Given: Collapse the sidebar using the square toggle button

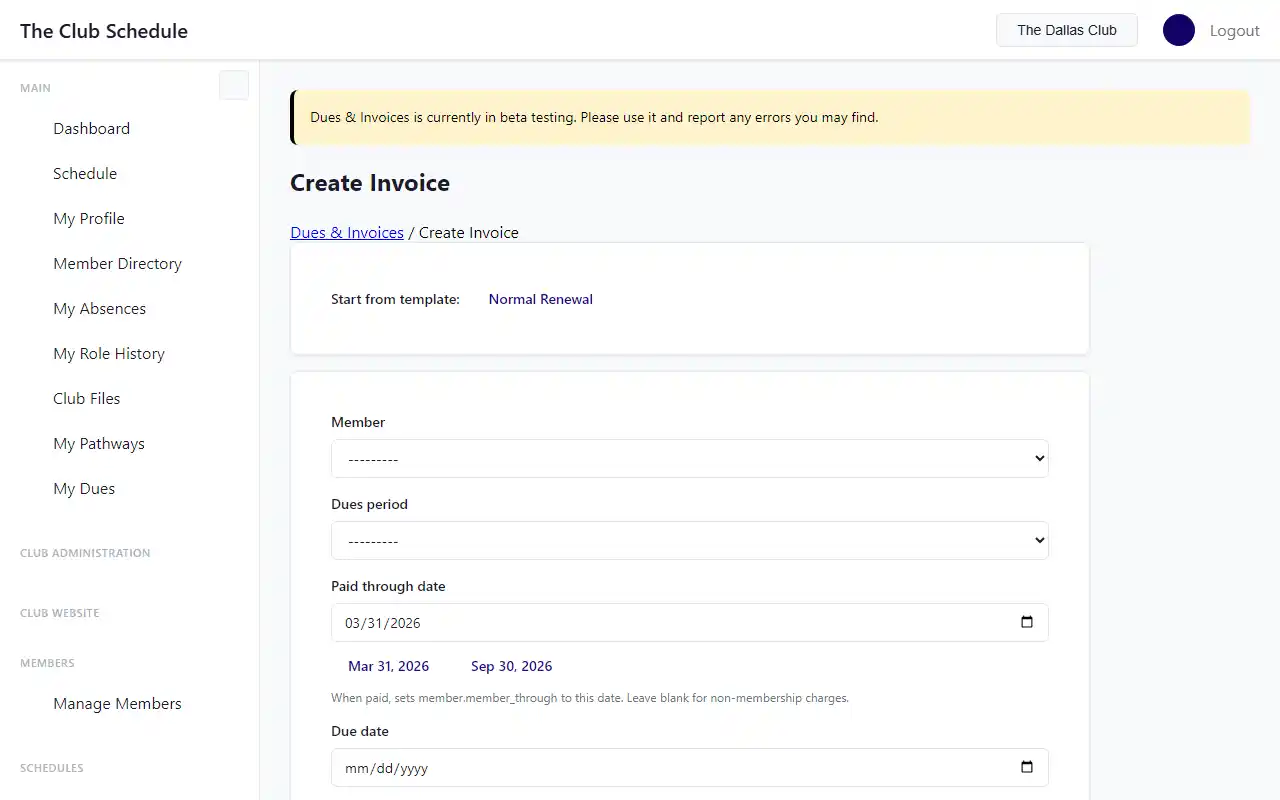Looking at the screenshot, I should point(234,86).
